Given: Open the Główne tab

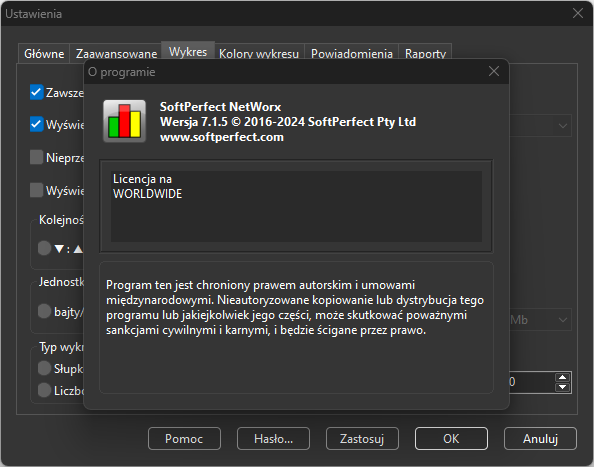Looking at the screenshot, I should [x=44, y=54].
